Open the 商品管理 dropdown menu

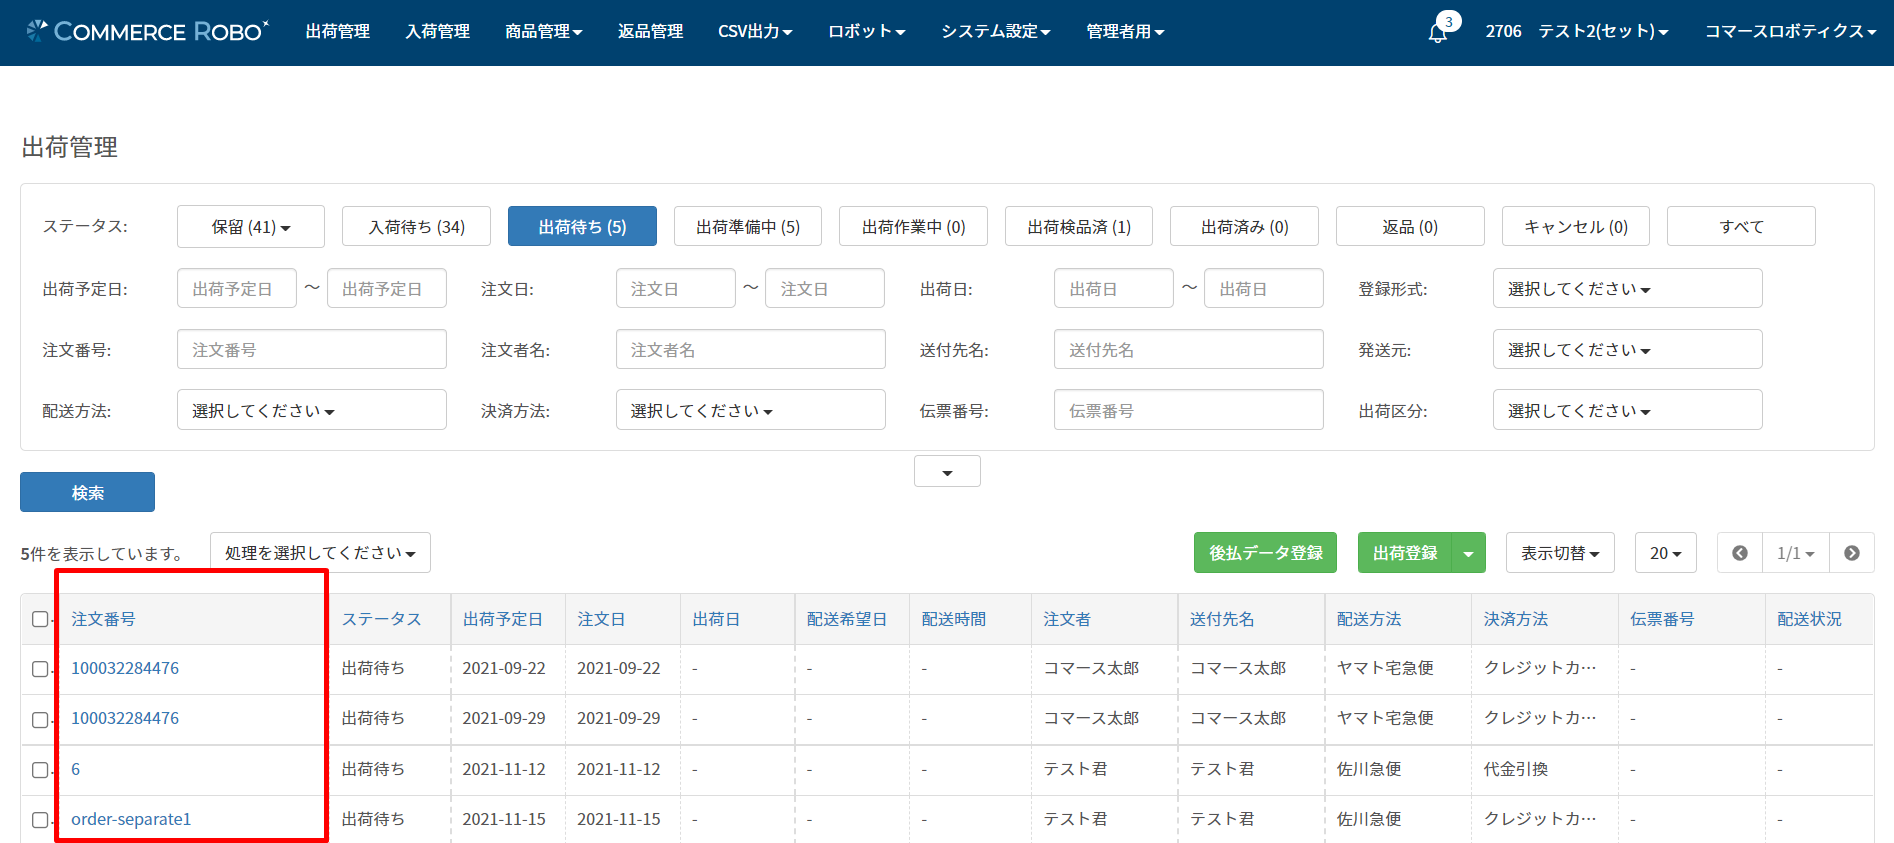(543, 32)
